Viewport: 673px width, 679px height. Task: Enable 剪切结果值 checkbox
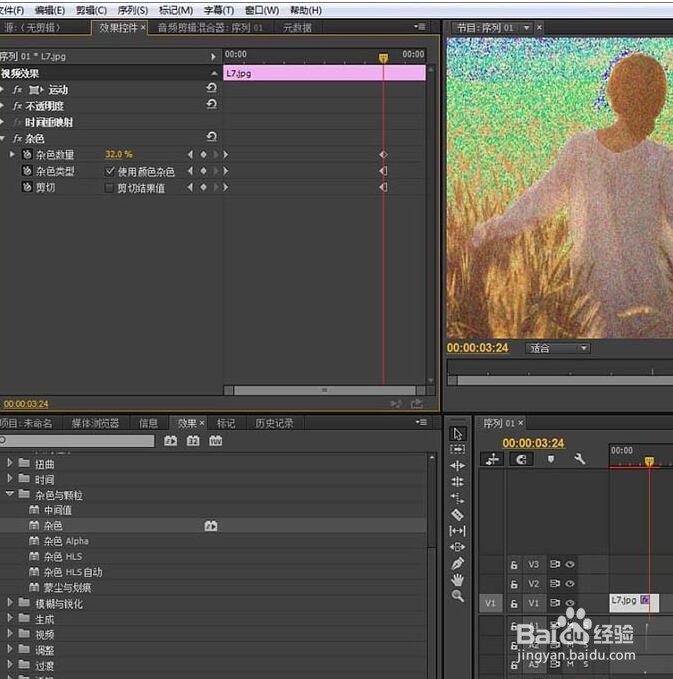click(x=110, y=188)
